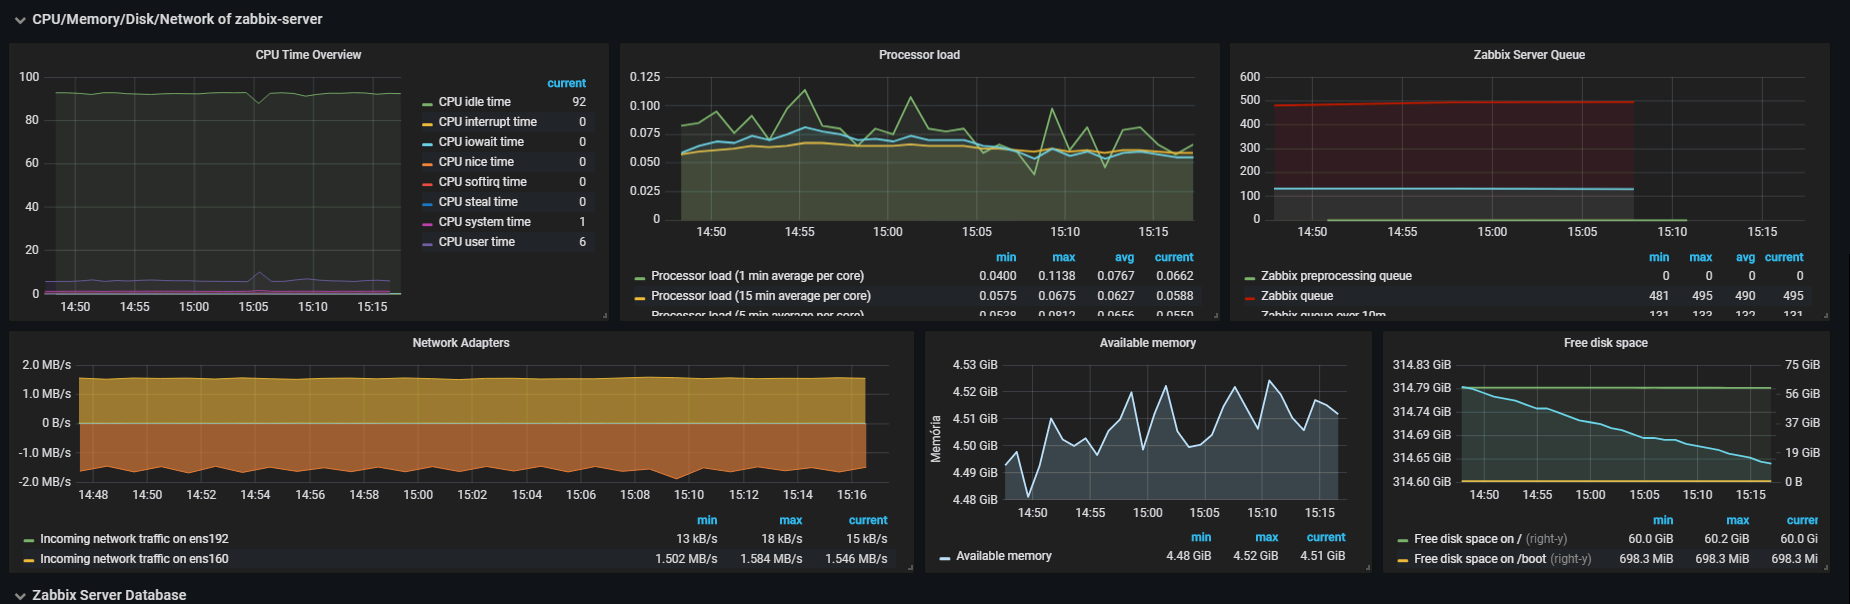1850x604 pixels.
Task: Click ens160 current value 1.546 MB/s
Action: pos(856,559)
